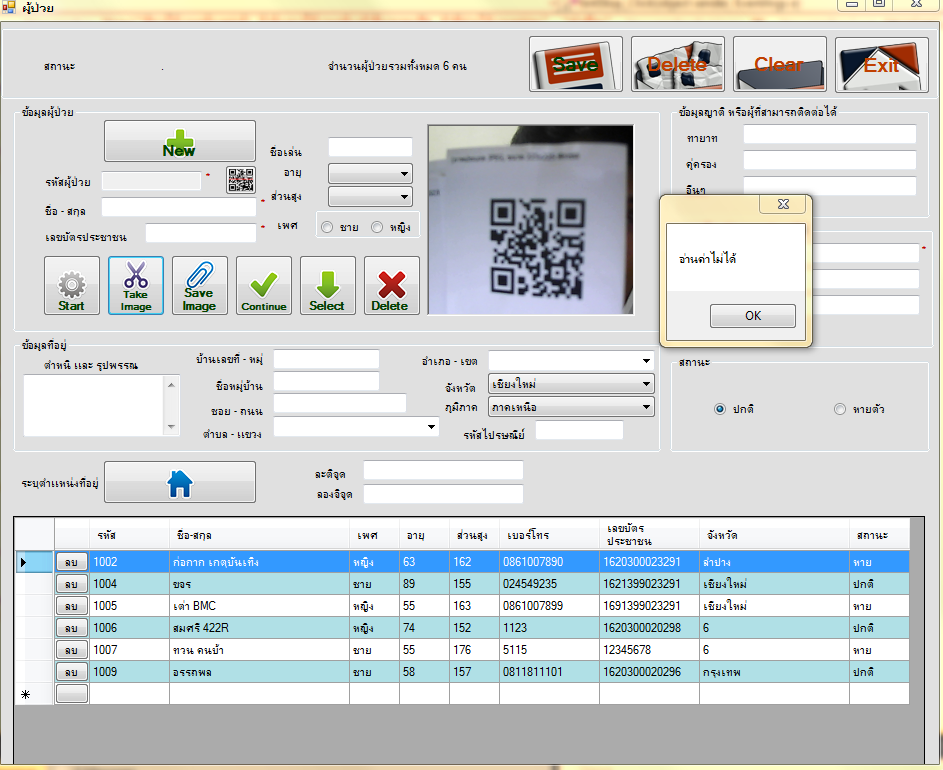
Task: Click the New patient button with plus icon
Action: [x=179, y=141]
